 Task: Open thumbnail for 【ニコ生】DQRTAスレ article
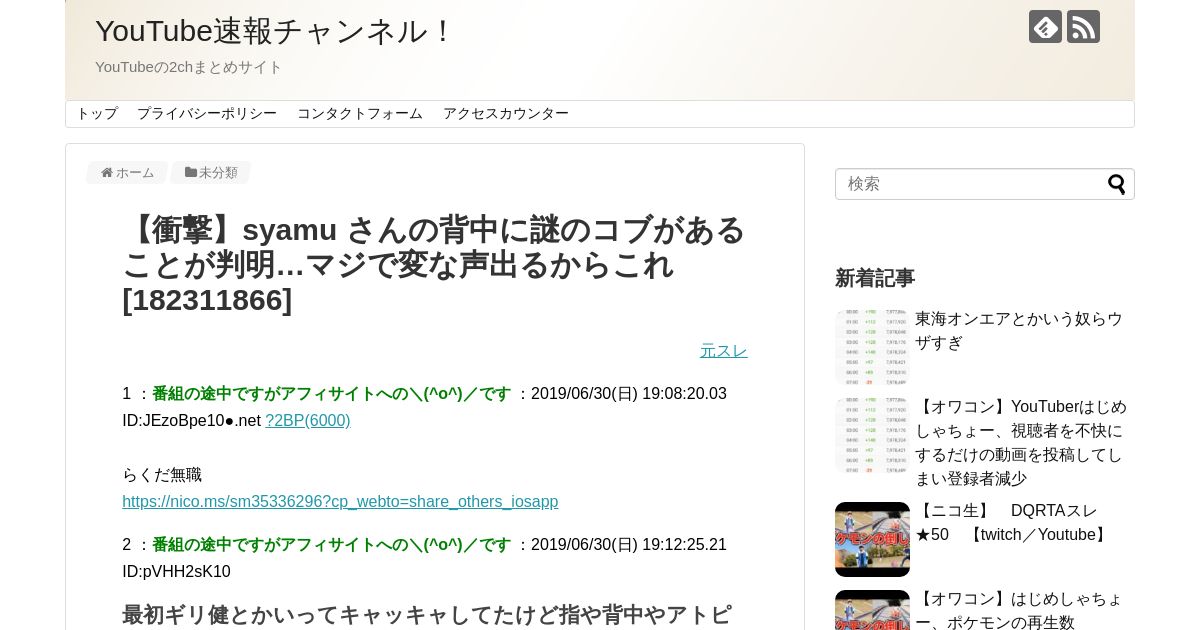[x=872, y=539]
